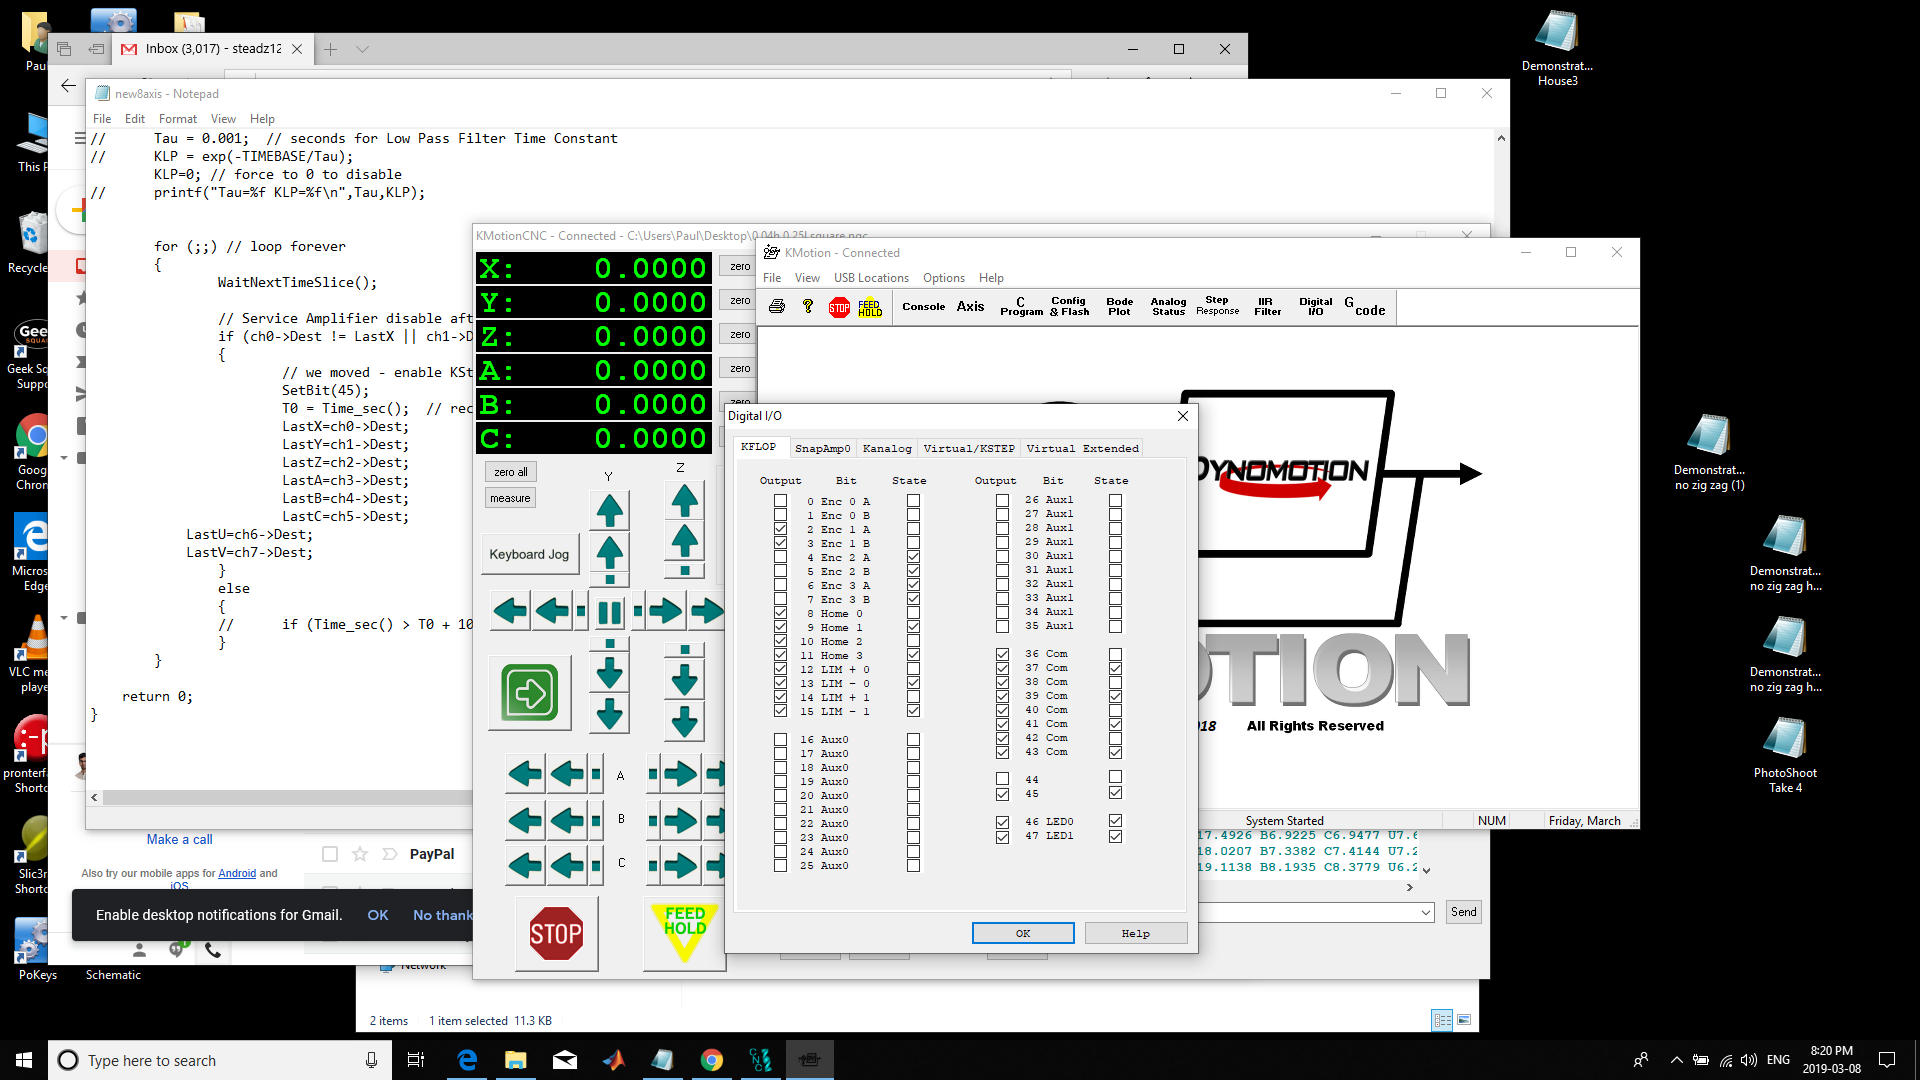Image resolution: width=1920 pixels, height=1080 pixels.
Task: Open the IIR Filter screen
Action: 1267,306
